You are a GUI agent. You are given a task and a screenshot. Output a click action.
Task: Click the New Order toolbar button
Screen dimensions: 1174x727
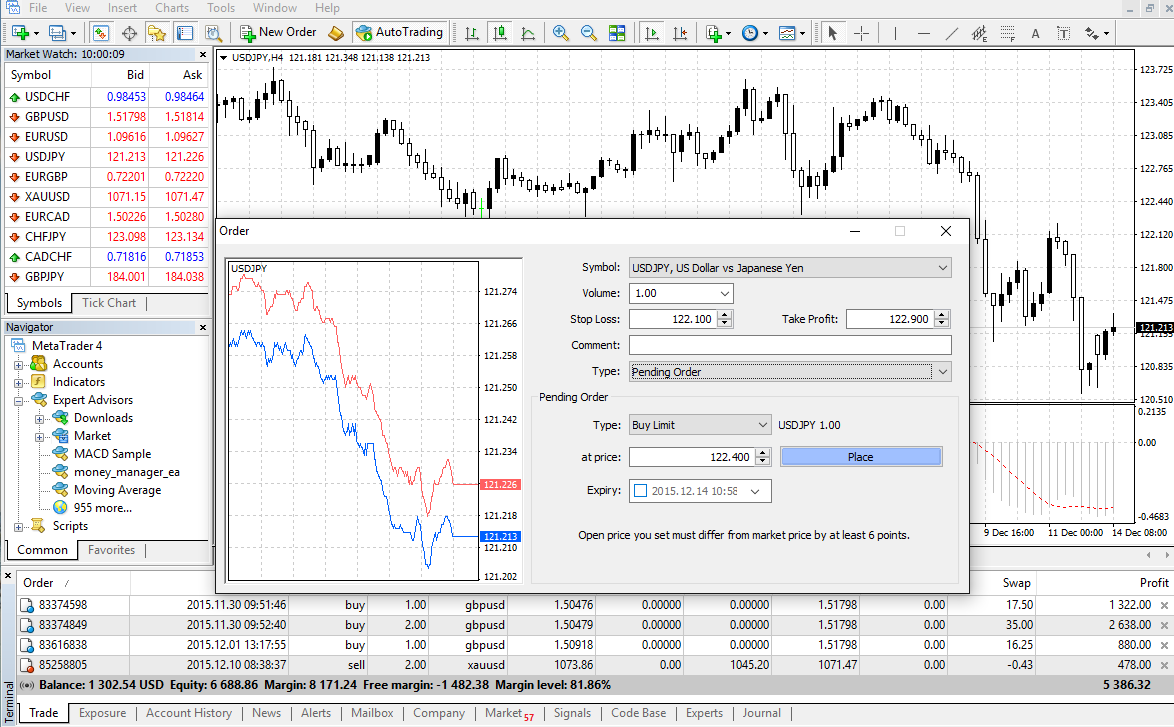point(278,32)
